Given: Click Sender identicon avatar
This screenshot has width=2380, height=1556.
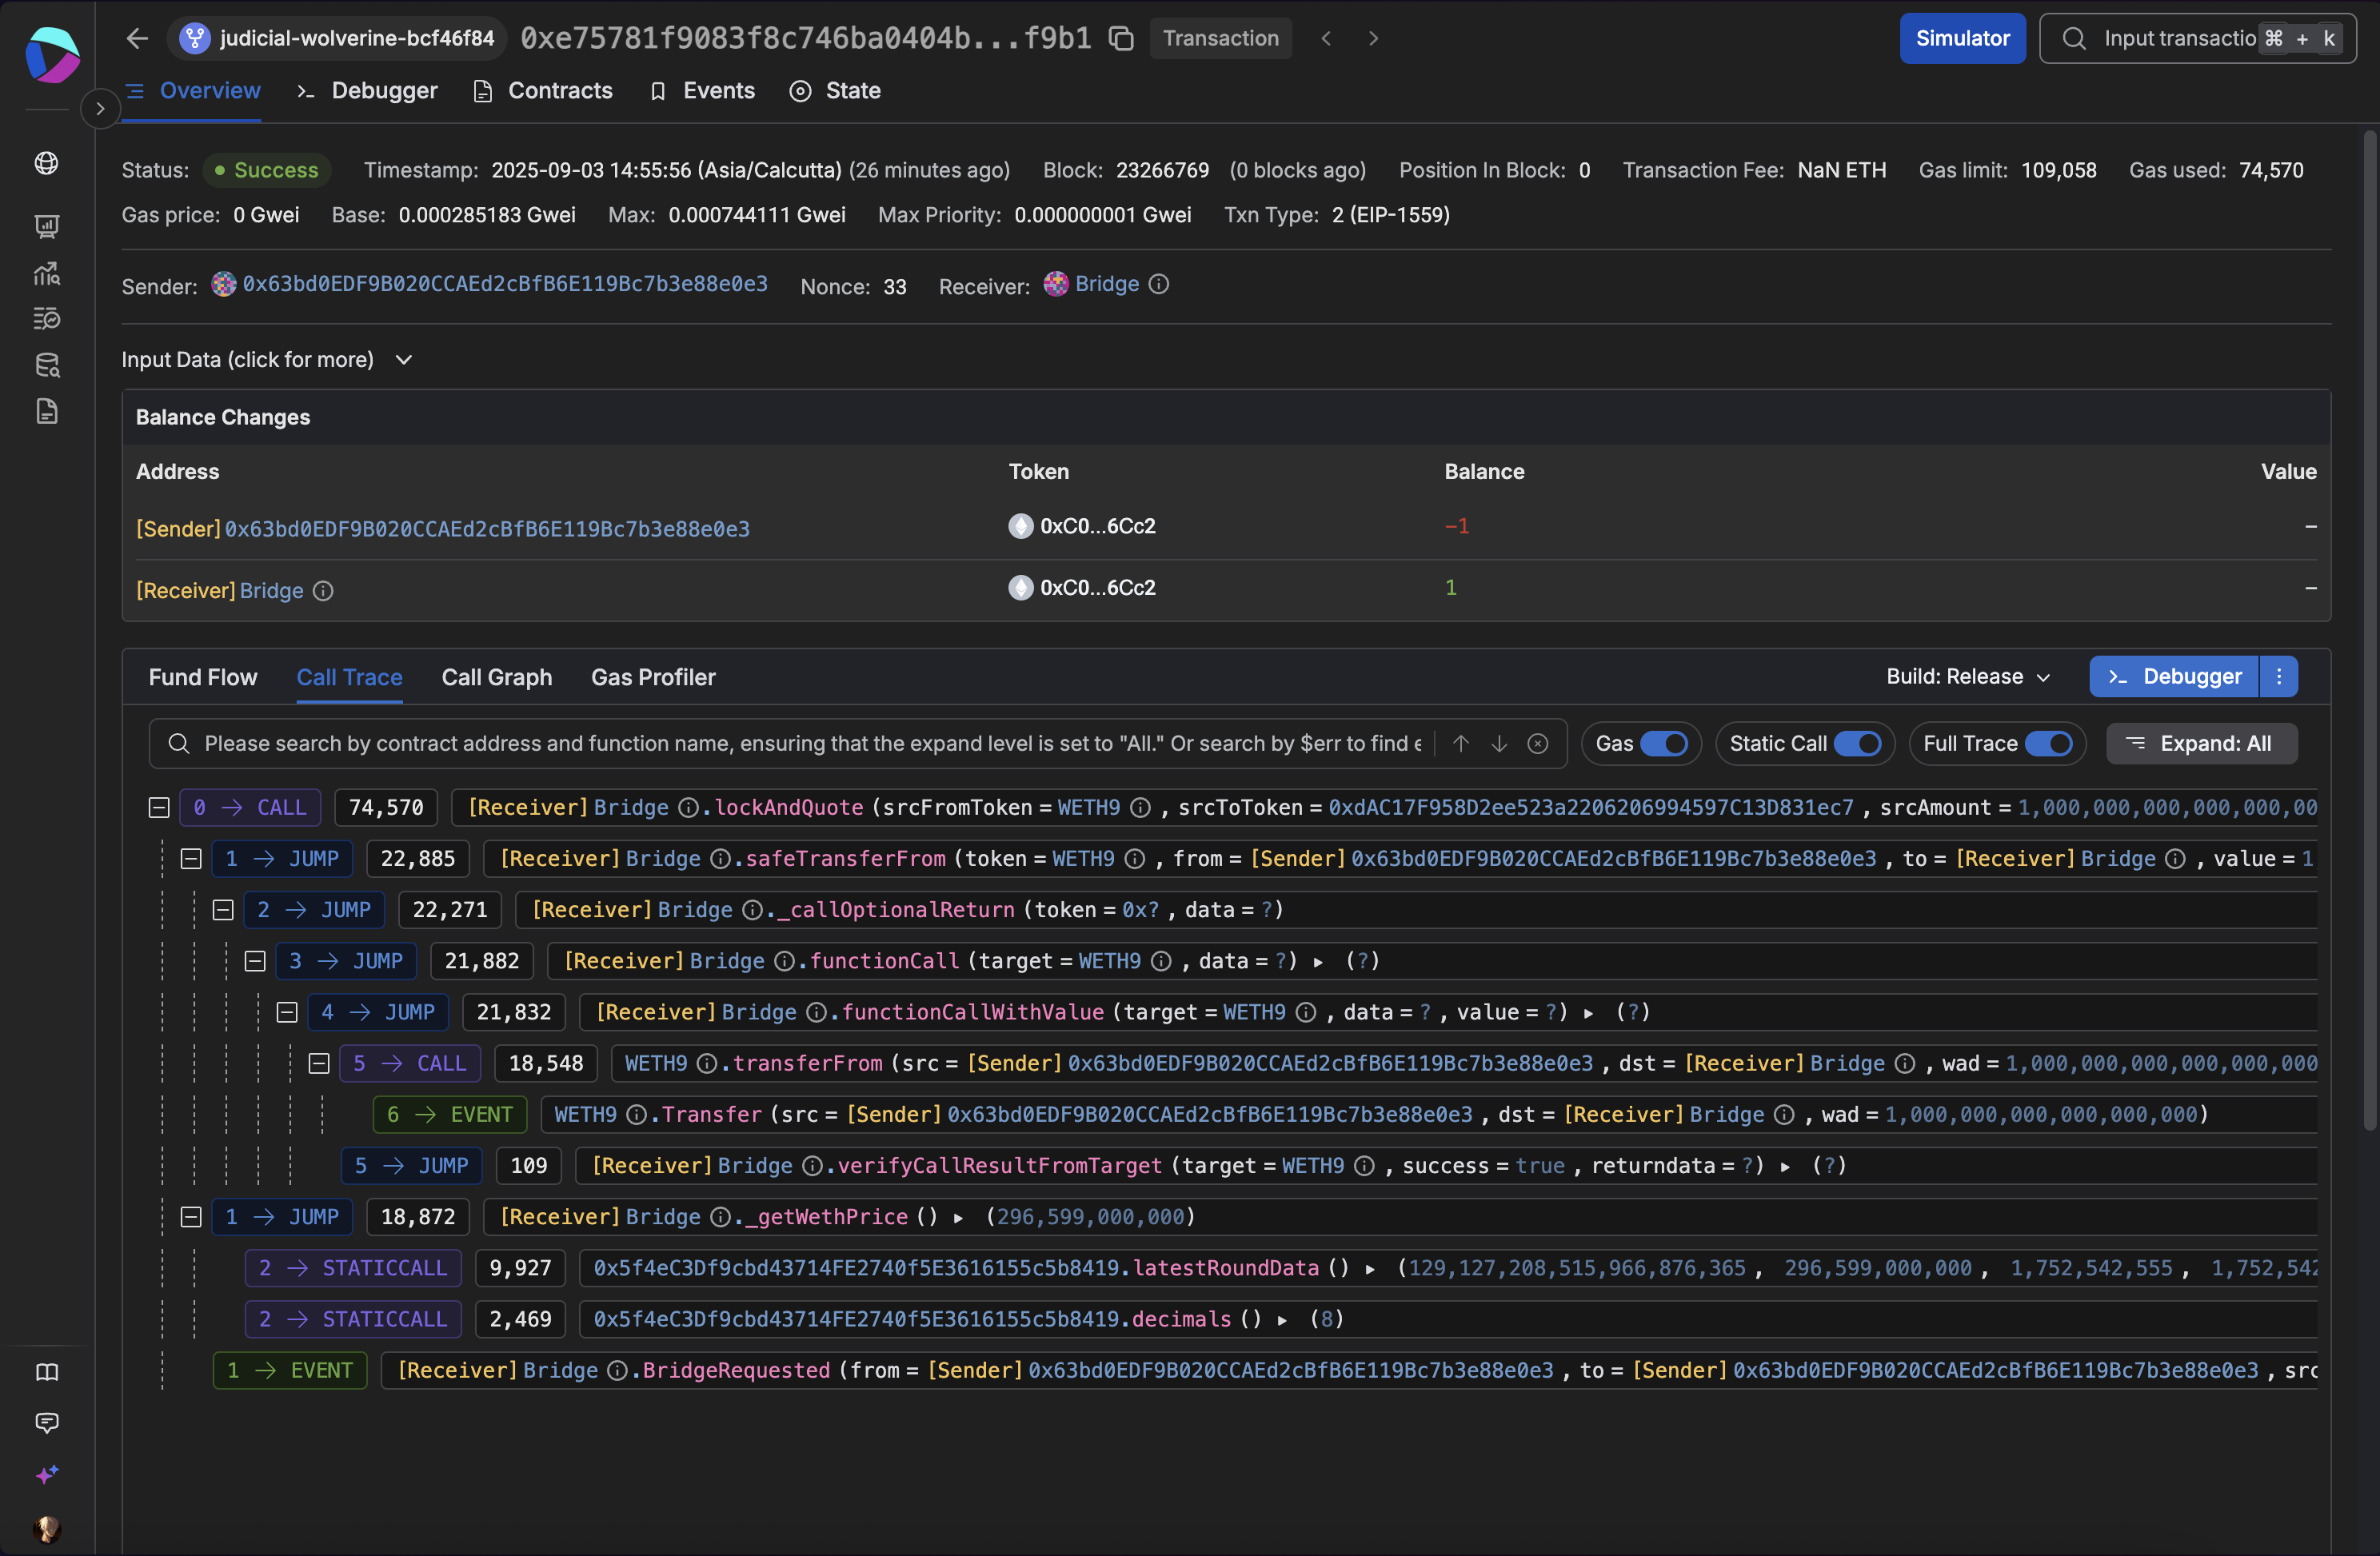Looking at the screenshot, I should click(x=224, y=284).
